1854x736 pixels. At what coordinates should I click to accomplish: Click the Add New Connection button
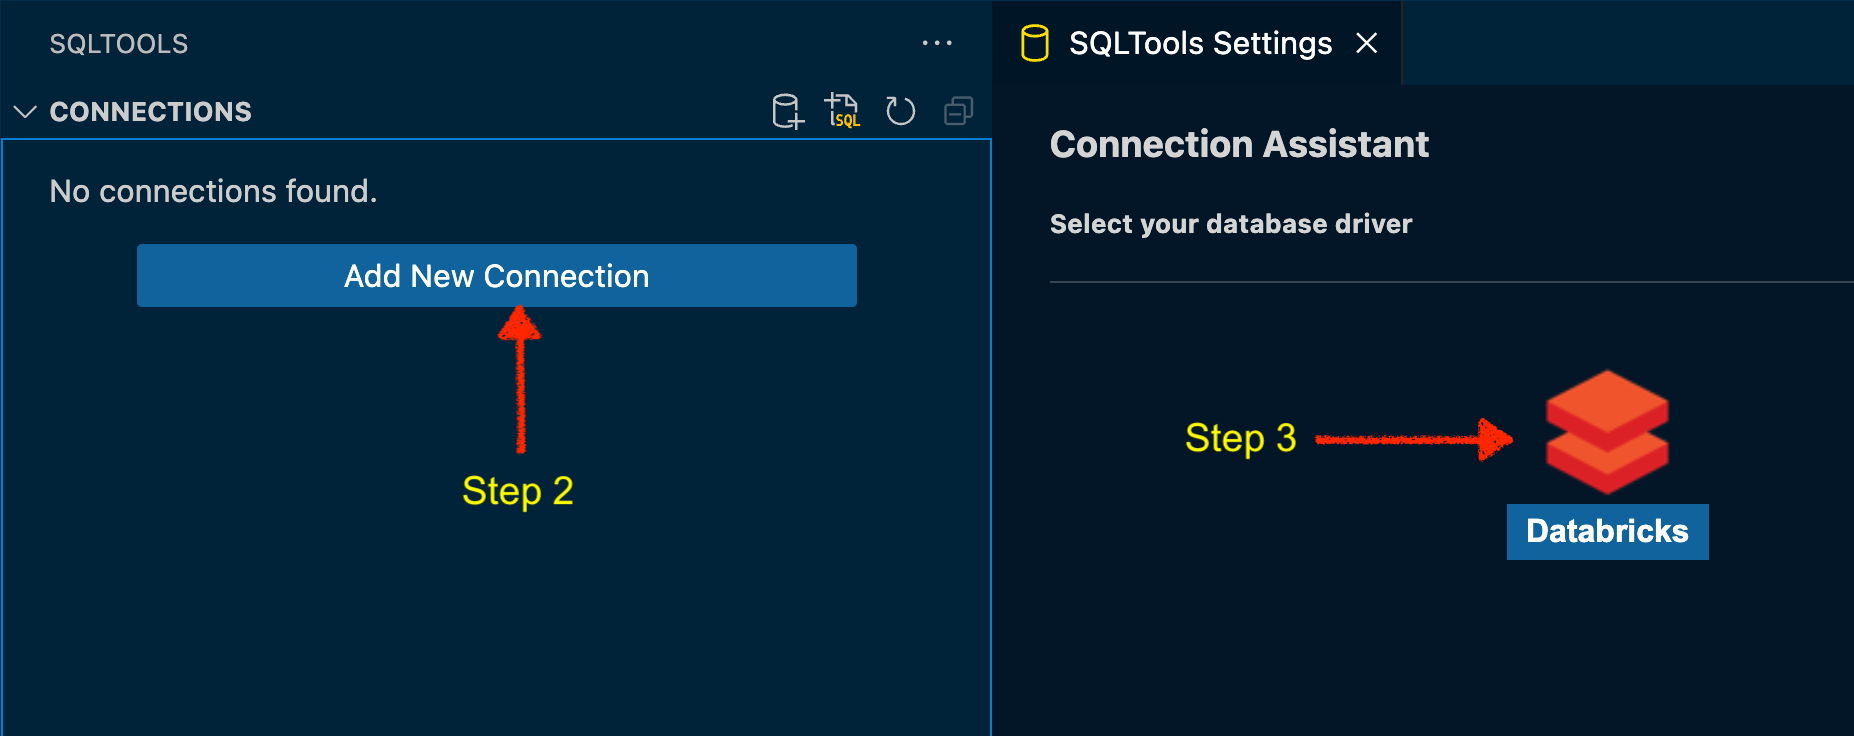point(497,275)
